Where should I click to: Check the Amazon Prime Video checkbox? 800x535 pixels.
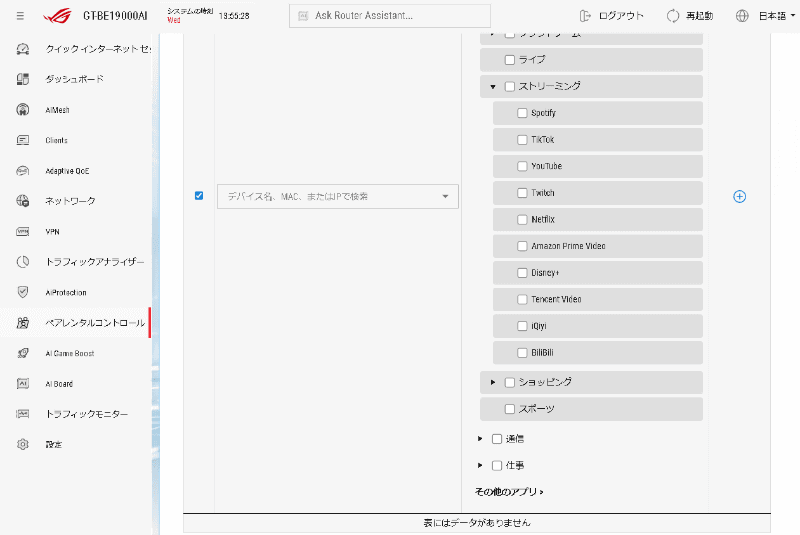(x=522, y=246)
